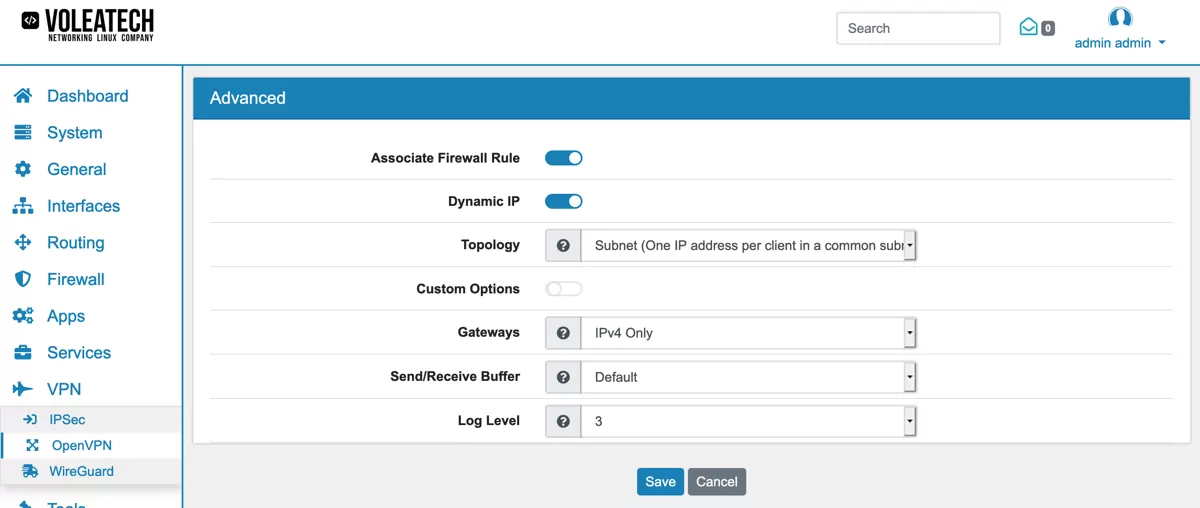Viewport: 1200px width, 508px height.
Task: Click the admin user avatar icon
Action: (x=1120, y=18)
